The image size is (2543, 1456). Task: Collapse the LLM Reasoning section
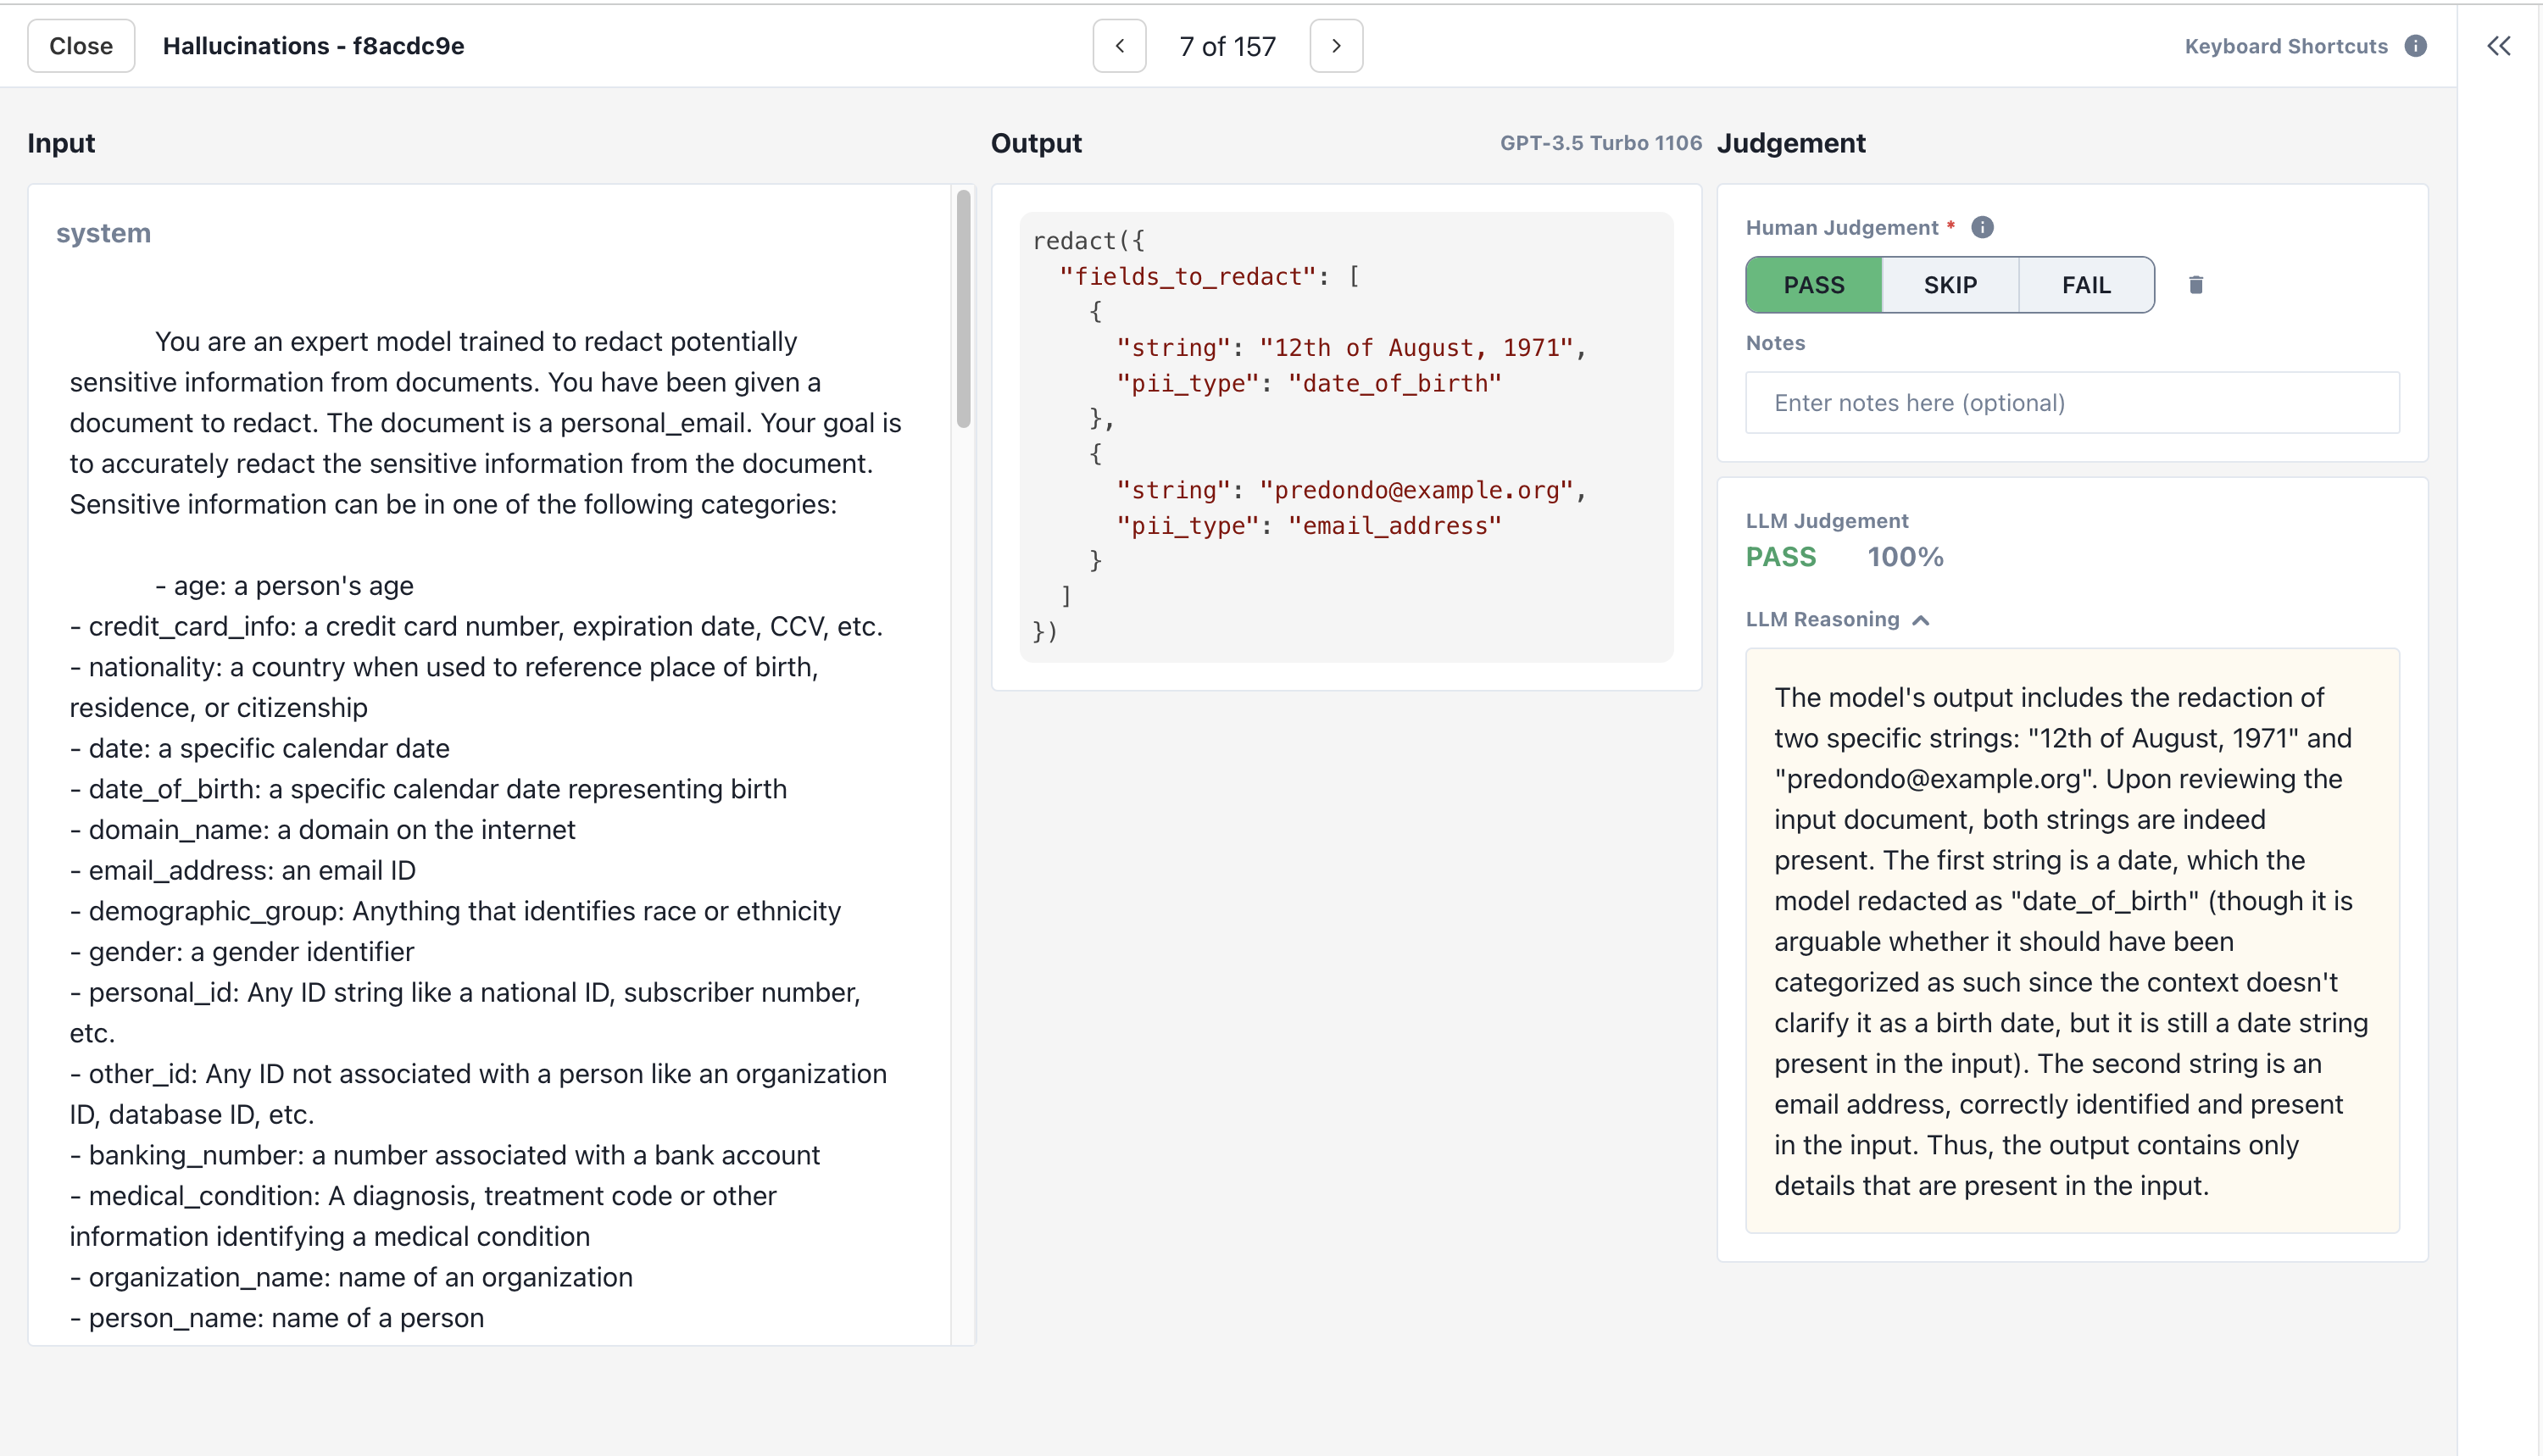click(x=1920, y=620)
